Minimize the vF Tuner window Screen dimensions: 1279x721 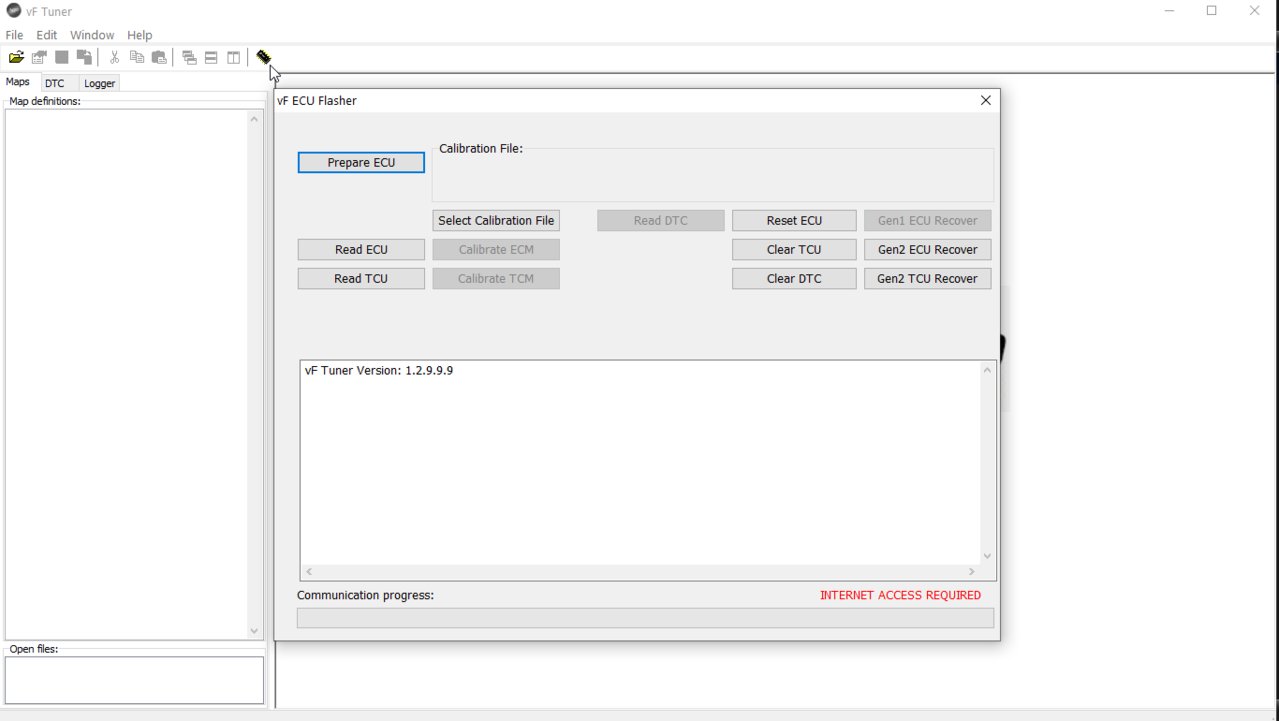pos(1170,11)
